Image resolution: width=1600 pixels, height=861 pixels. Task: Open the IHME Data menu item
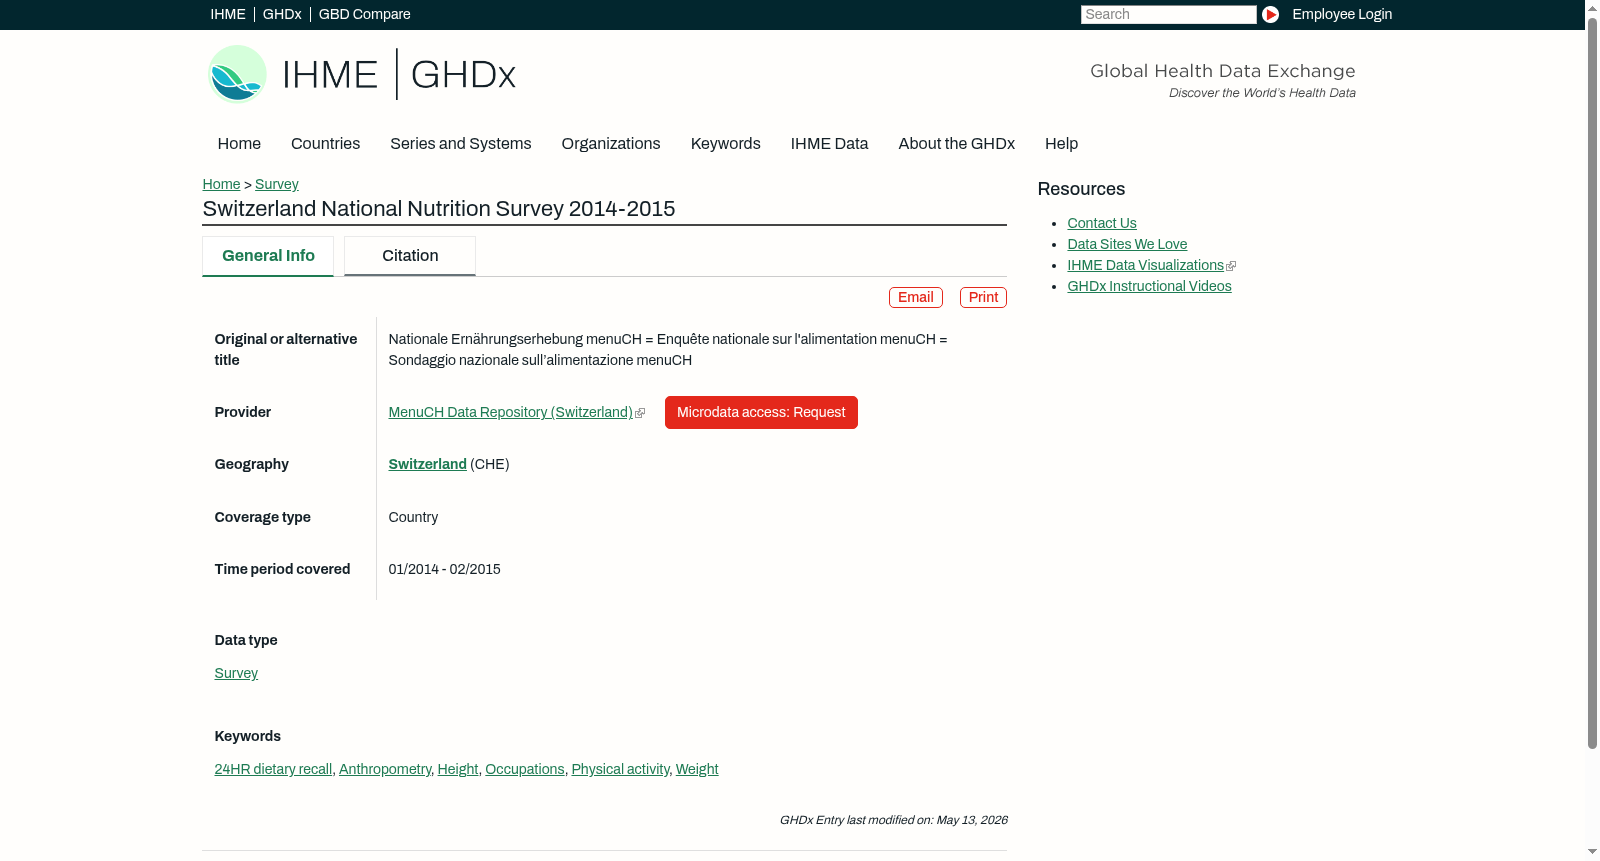(x=829, y=143)
